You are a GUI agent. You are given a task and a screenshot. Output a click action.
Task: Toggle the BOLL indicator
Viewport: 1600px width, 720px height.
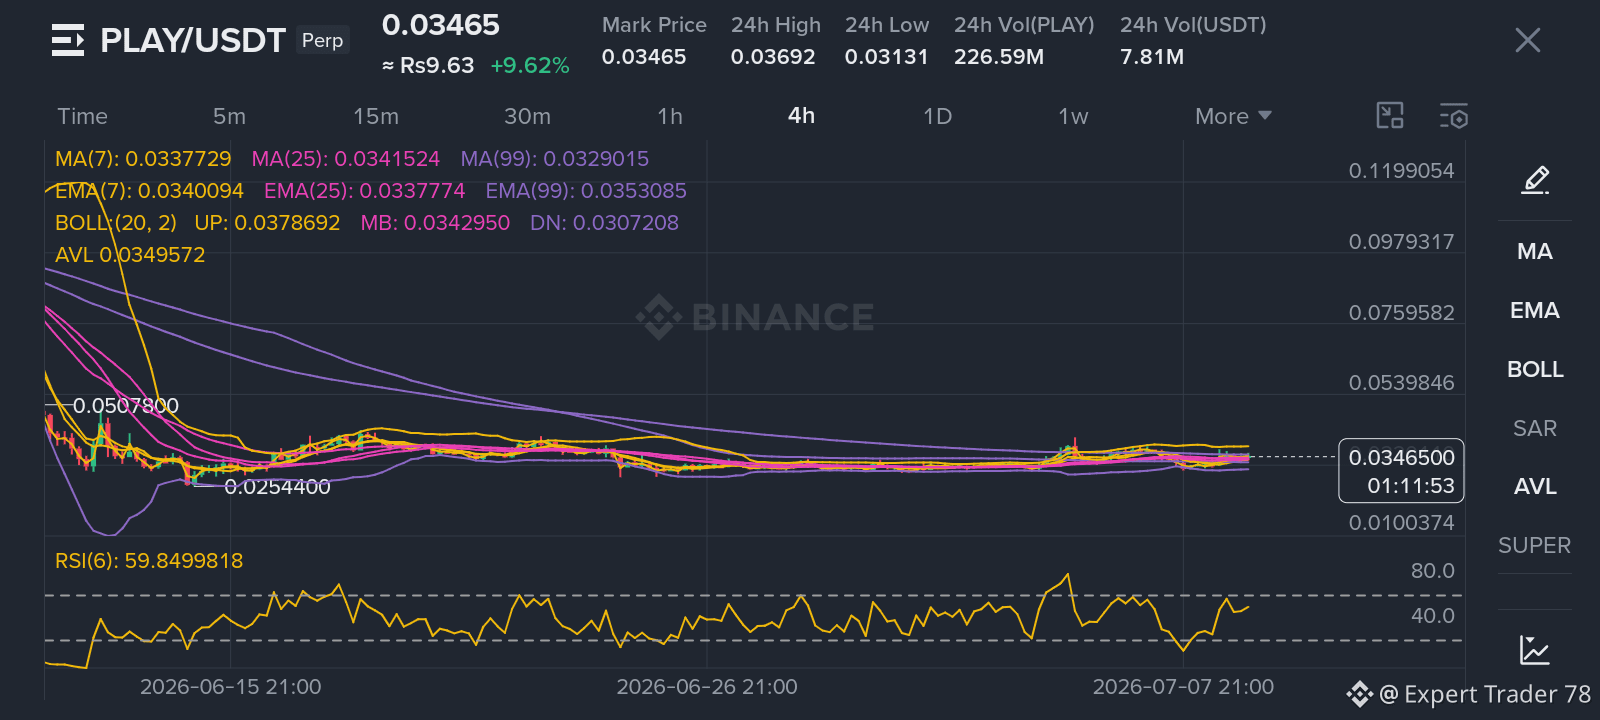click(1535, 370)
